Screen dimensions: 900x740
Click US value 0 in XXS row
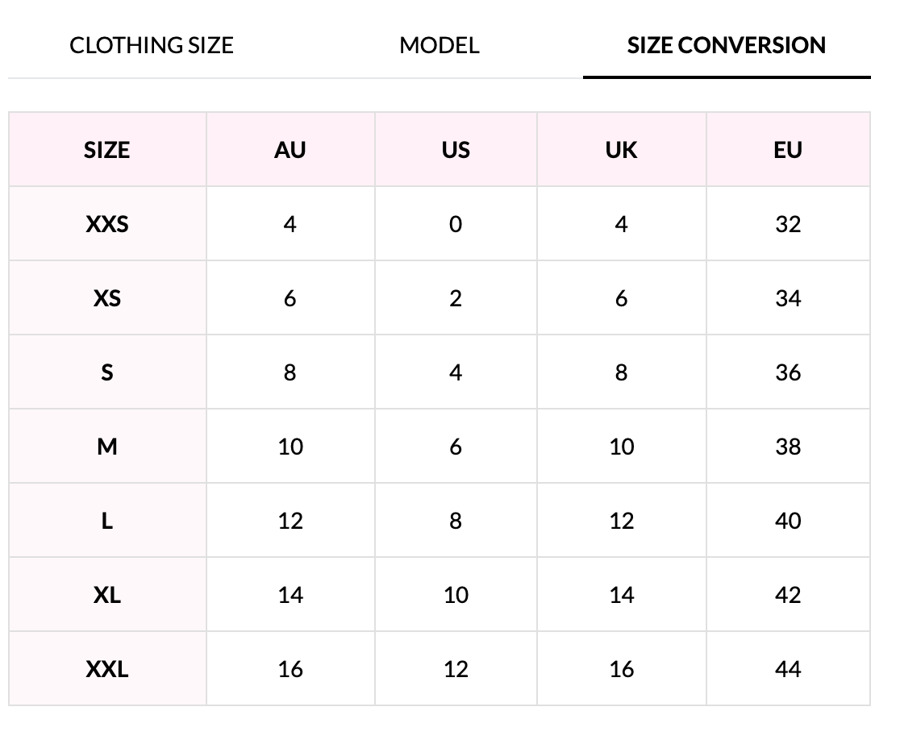(456, 224)
